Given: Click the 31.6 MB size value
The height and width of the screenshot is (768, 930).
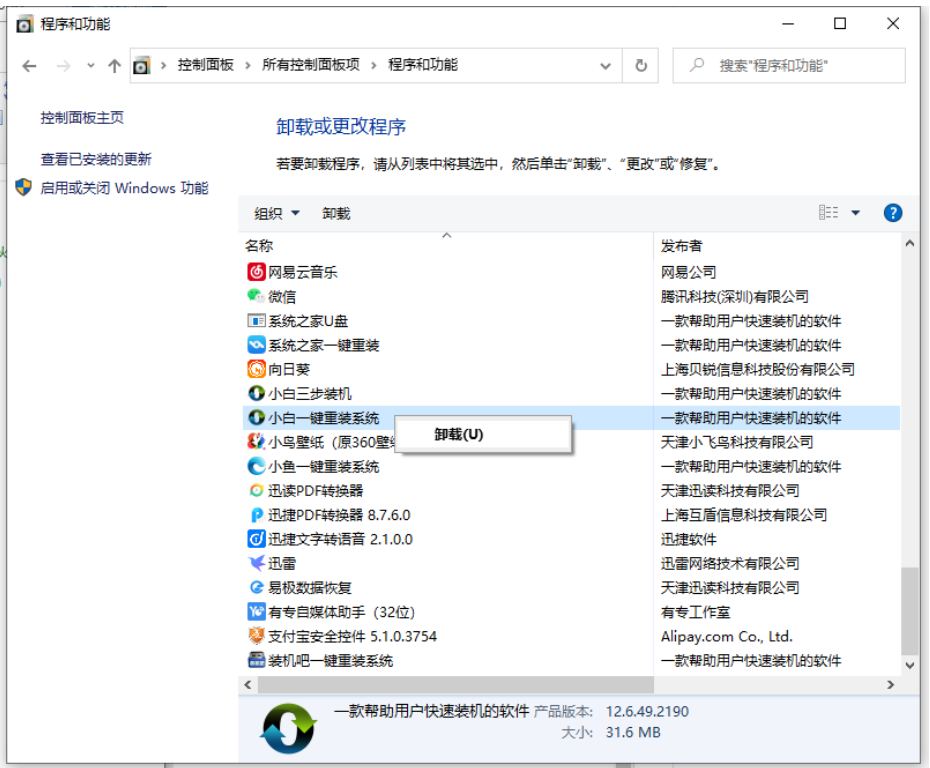Looking at the screenshot, I should (x=633, y=732).
